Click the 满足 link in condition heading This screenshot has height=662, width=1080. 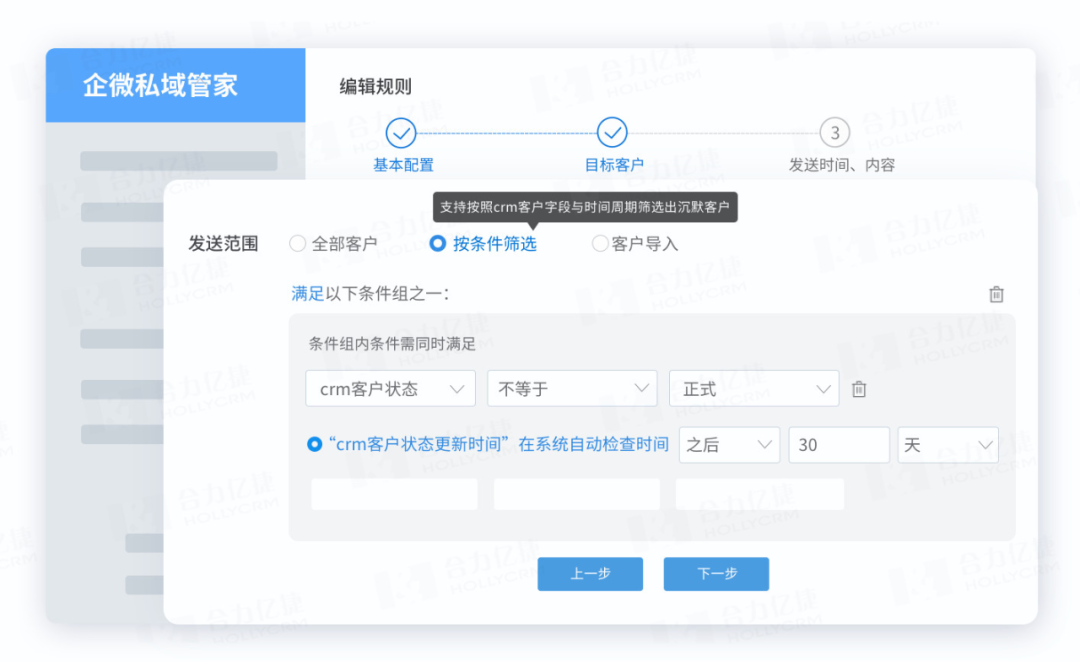[307, 294]
